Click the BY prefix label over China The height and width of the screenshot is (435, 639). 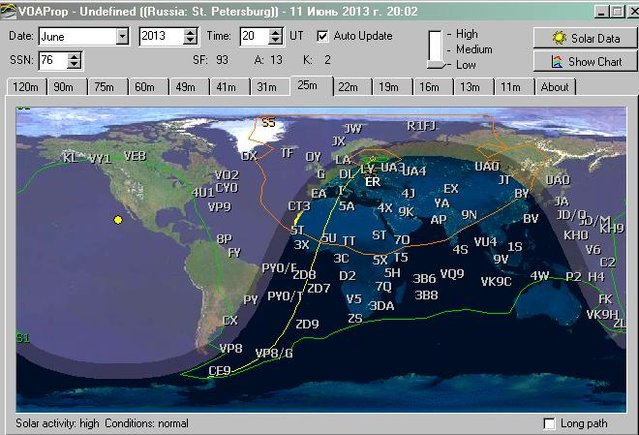pos(522,194)
